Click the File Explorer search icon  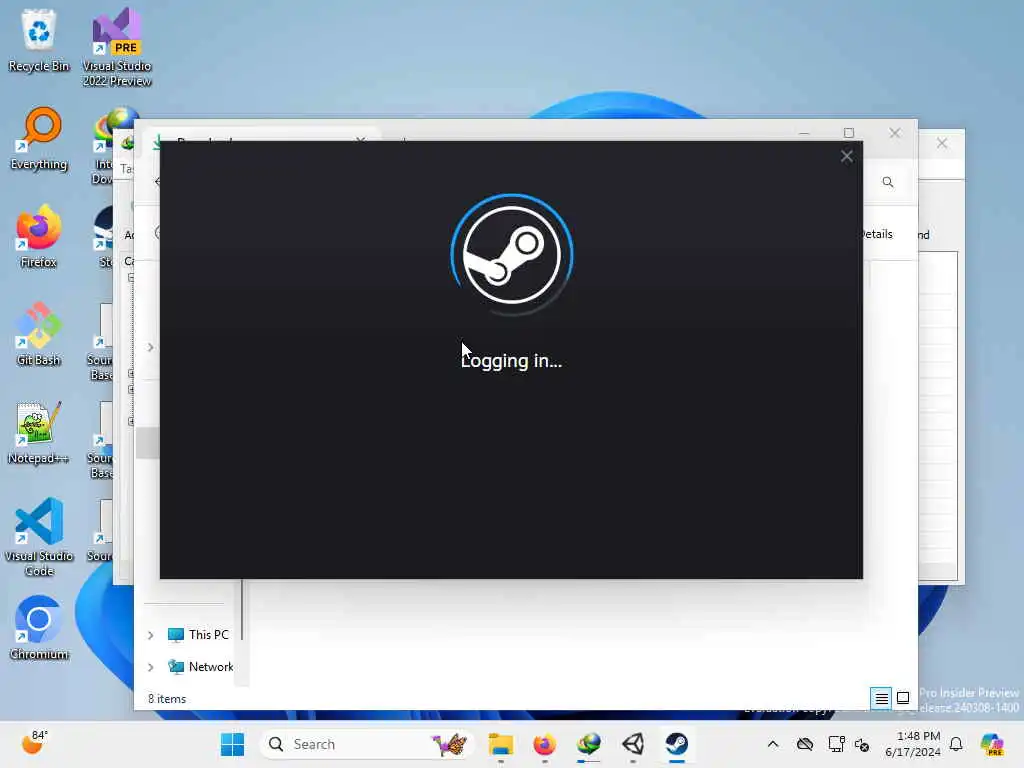(888, 182)
